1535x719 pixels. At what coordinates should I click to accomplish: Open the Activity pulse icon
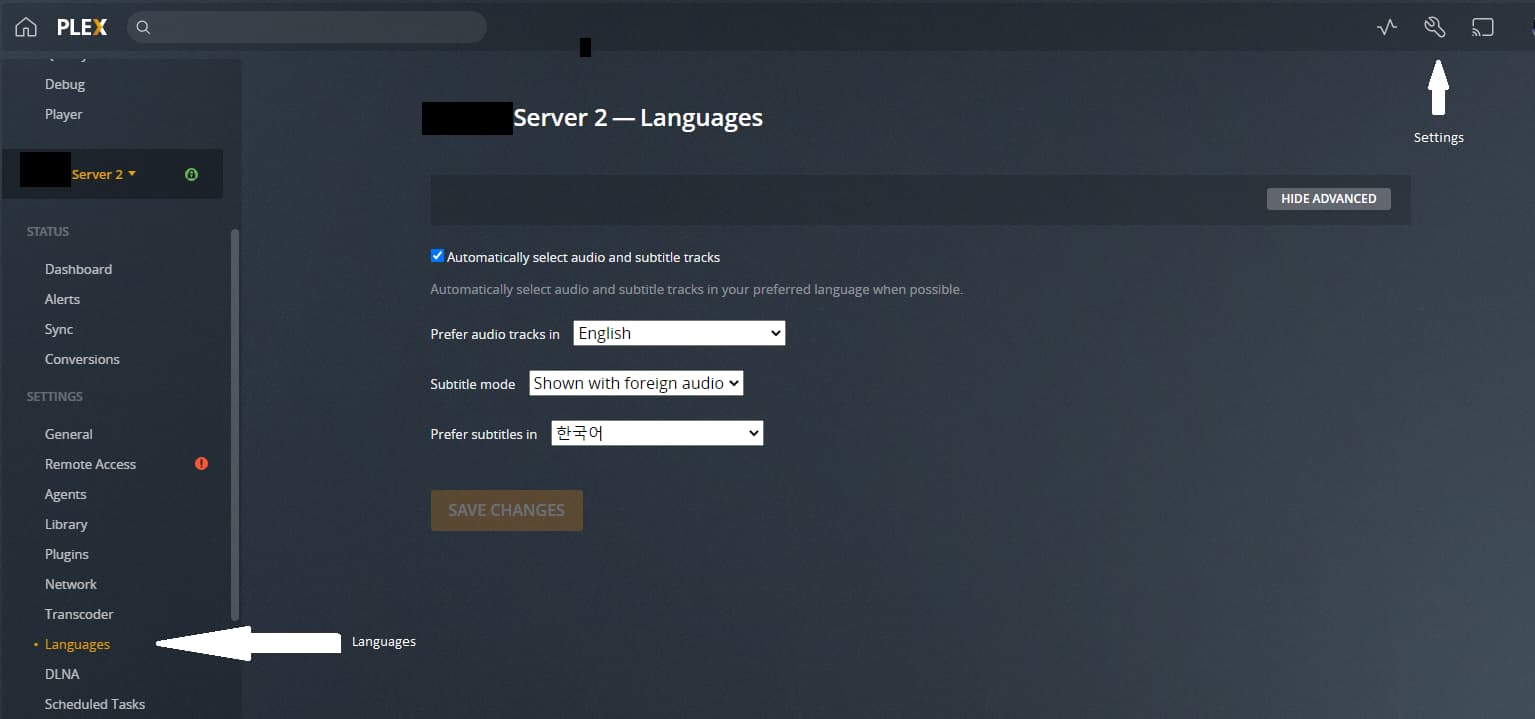[1386, 27]
